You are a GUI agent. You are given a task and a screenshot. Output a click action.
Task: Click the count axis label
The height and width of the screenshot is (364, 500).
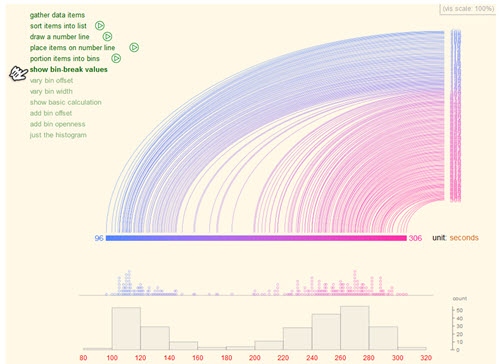click(460, 299)
